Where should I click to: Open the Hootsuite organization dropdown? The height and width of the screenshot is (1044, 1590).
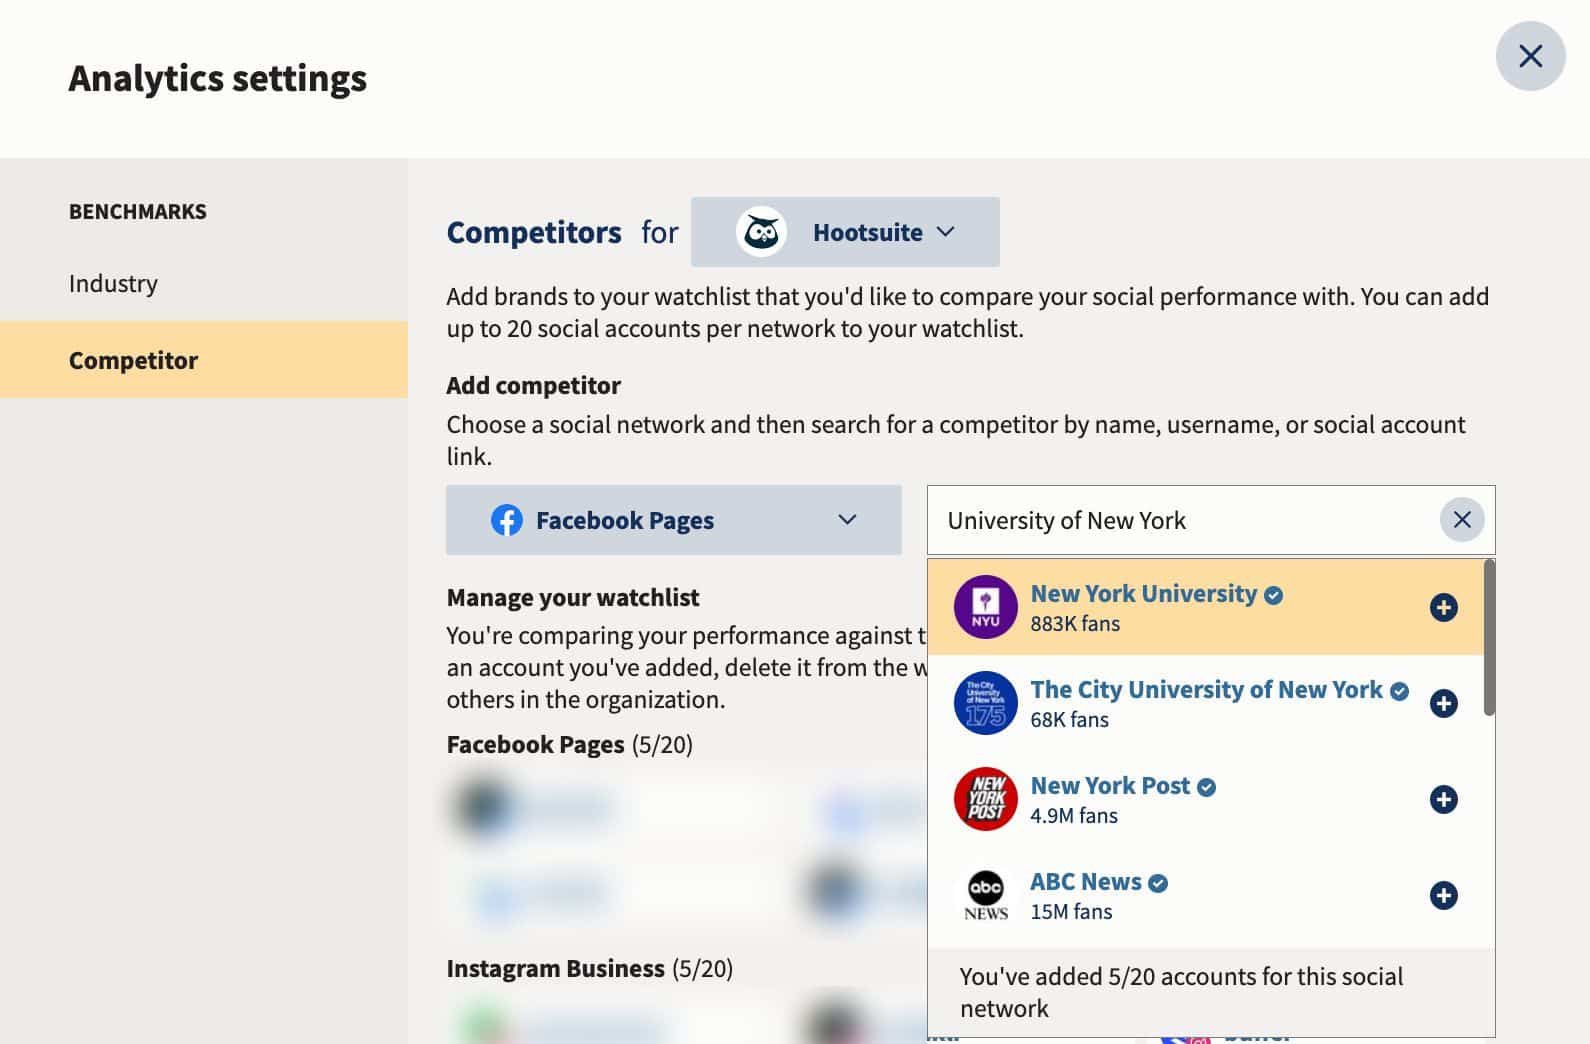coord(845,232)
